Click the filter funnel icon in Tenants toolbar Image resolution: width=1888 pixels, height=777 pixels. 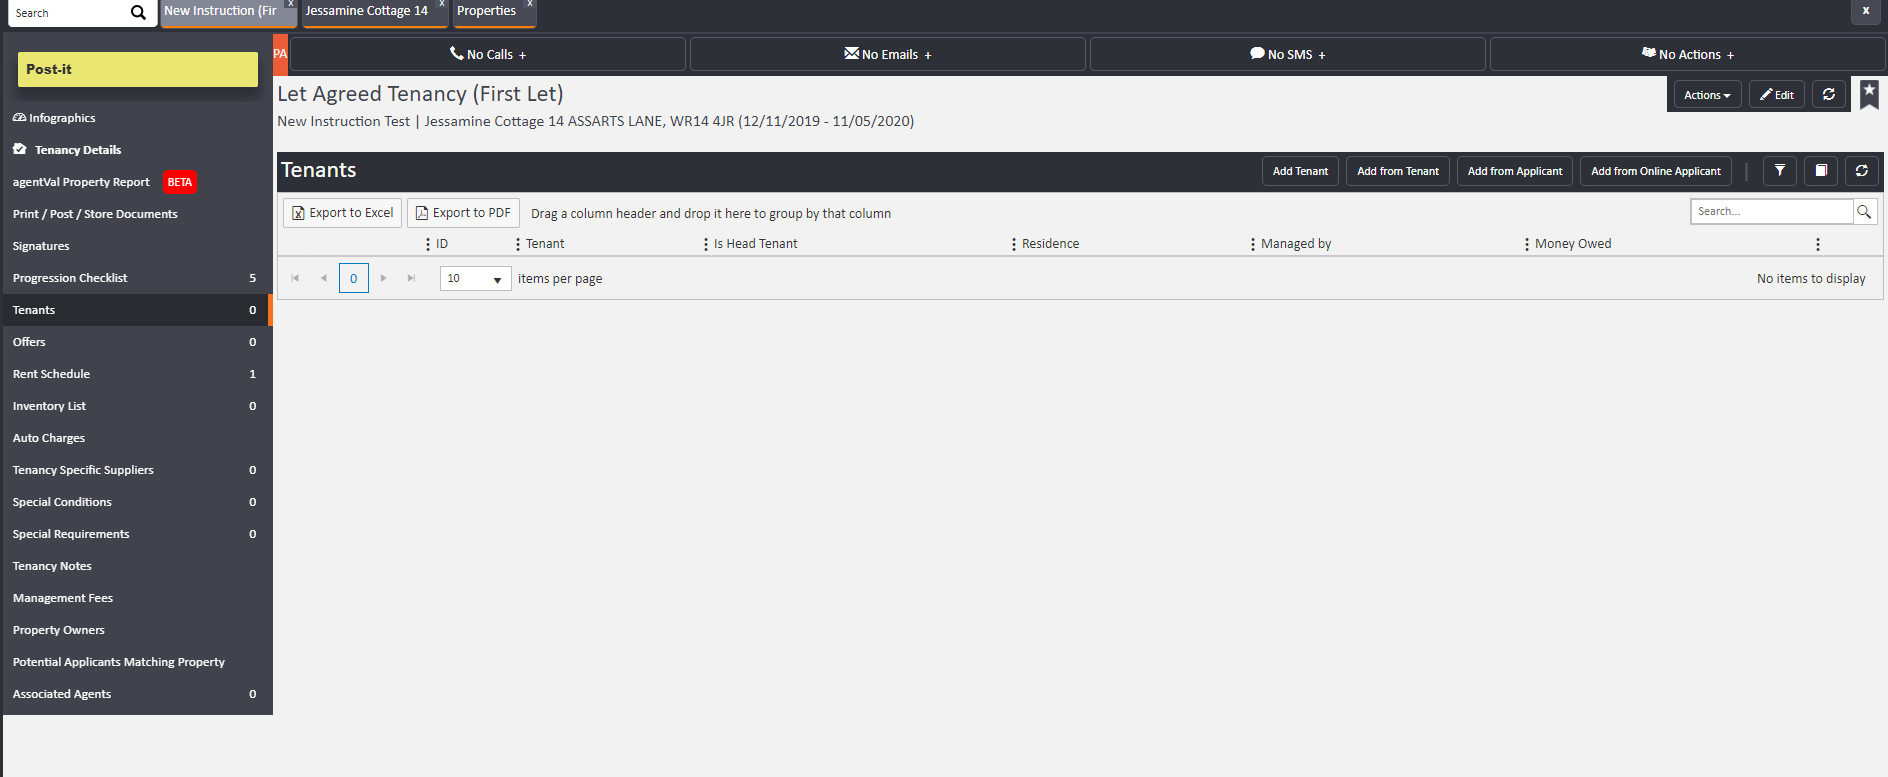pyautogui.click(x=1779, y=171)
